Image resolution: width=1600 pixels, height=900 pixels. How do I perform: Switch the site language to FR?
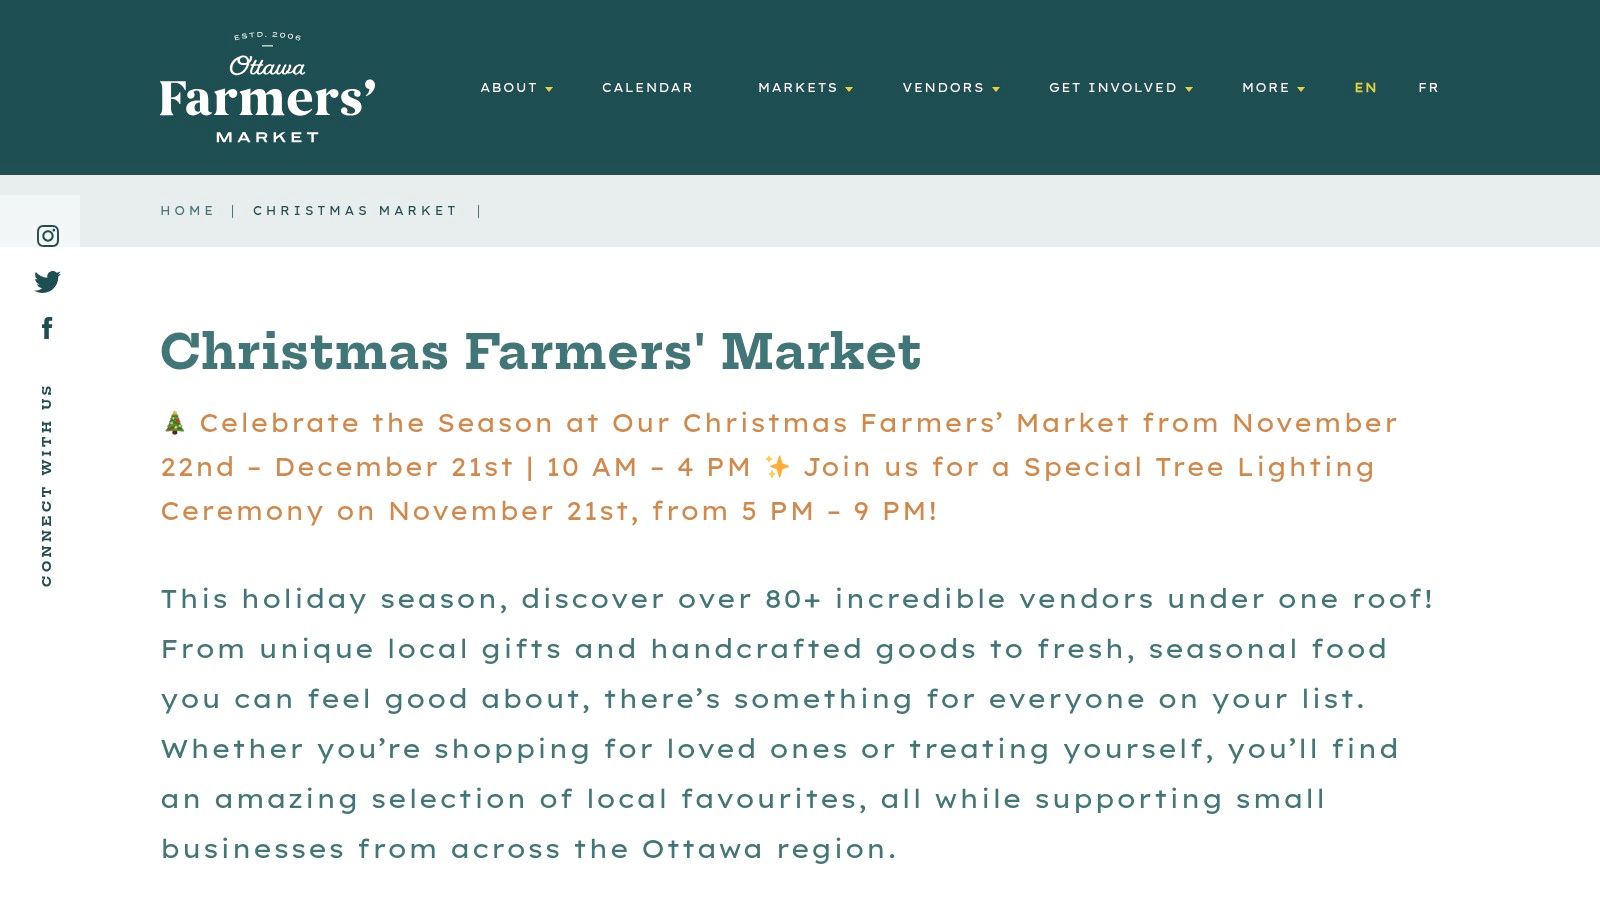1429,88
